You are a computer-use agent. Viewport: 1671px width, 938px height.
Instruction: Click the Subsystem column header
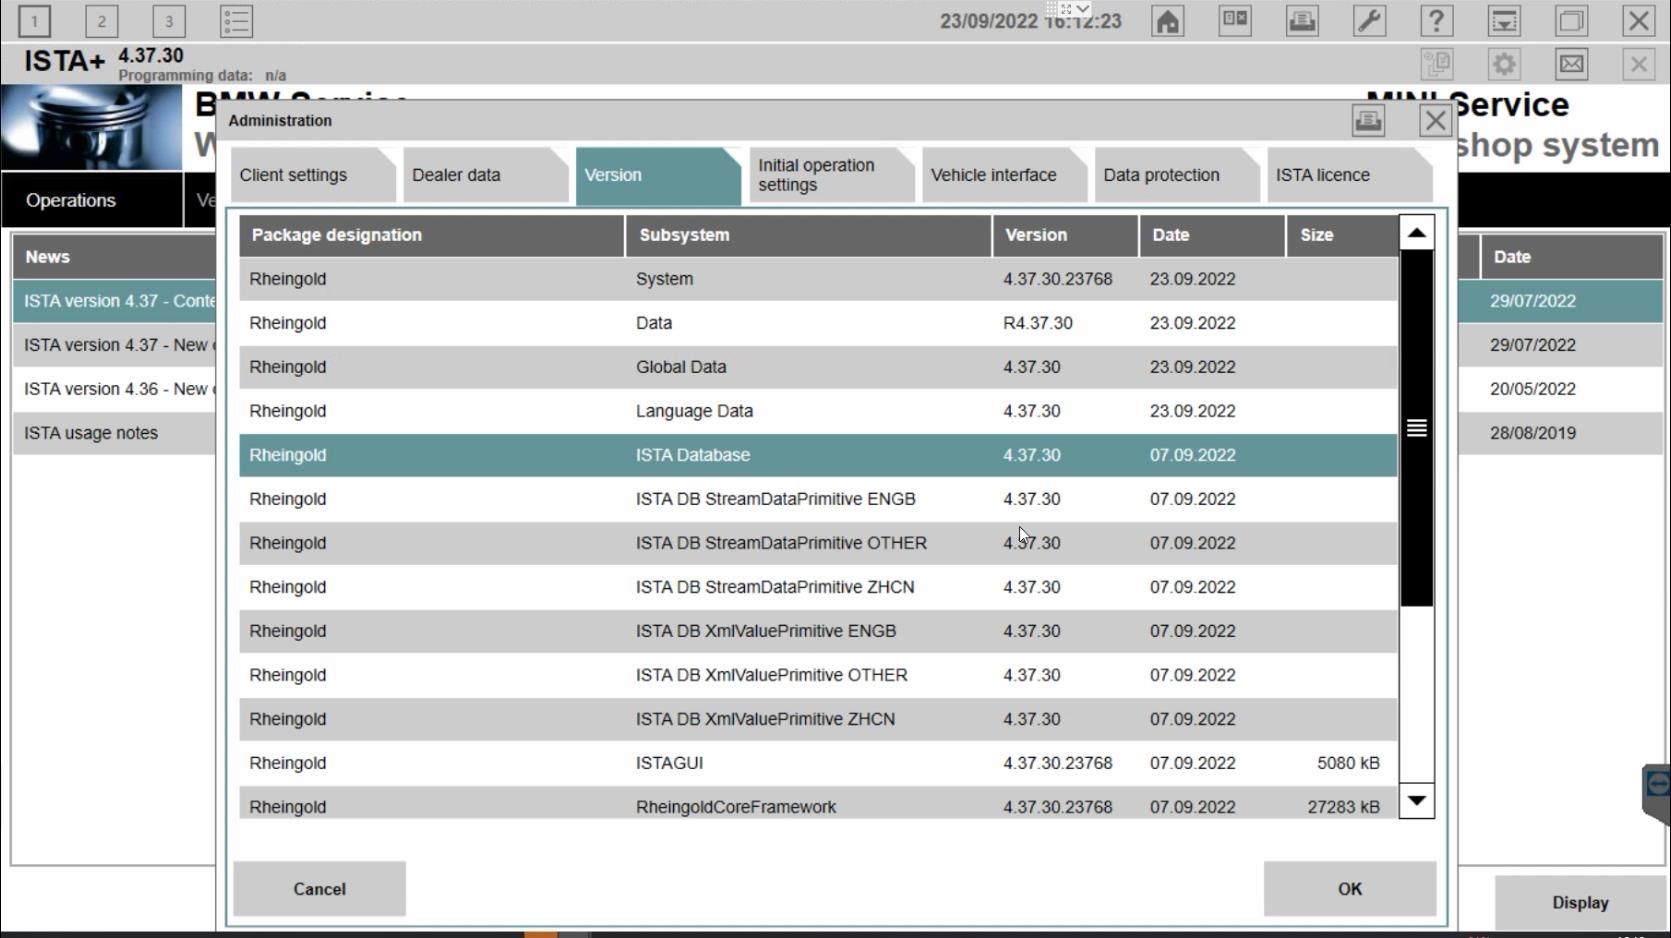[808, 235]
